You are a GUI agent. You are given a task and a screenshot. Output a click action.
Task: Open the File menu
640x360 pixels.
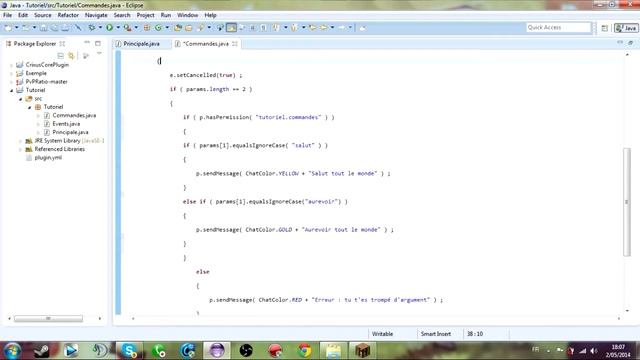point(7,15)
